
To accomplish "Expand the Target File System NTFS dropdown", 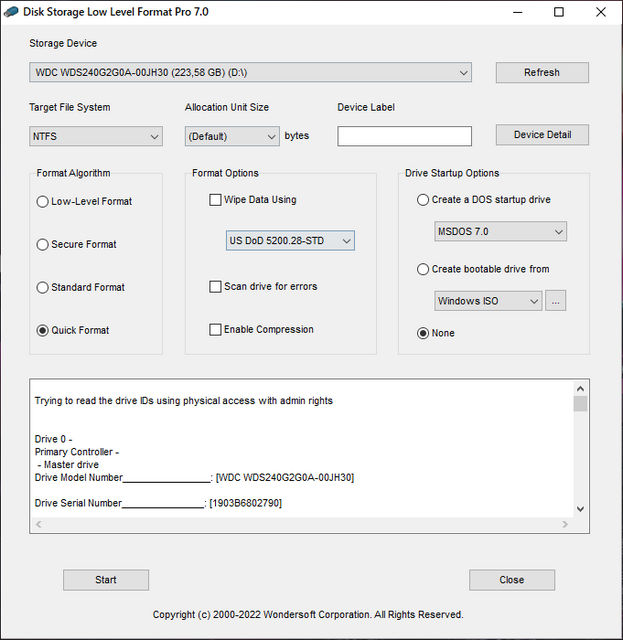I will coord(96,136).
